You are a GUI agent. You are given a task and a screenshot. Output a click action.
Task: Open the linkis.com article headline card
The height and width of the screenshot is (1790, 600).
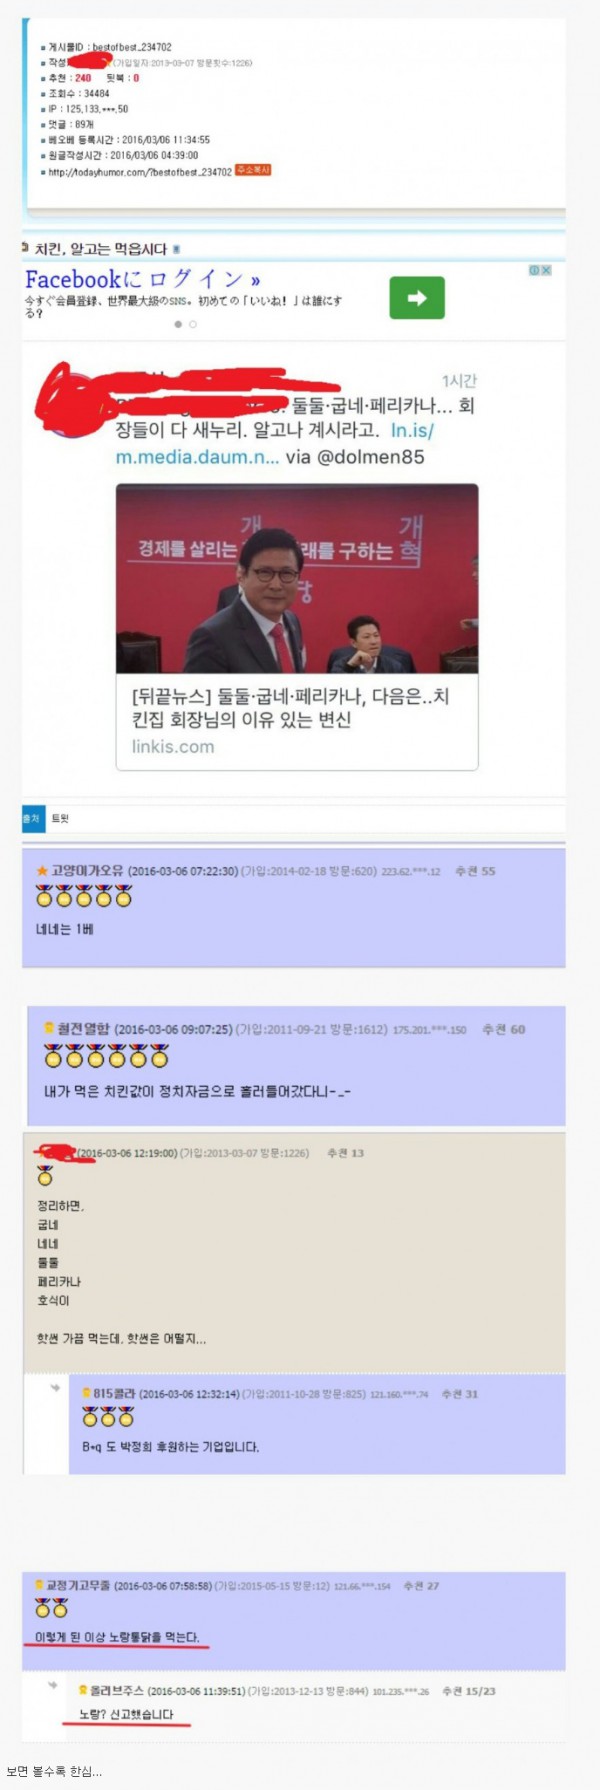point(297,720)
